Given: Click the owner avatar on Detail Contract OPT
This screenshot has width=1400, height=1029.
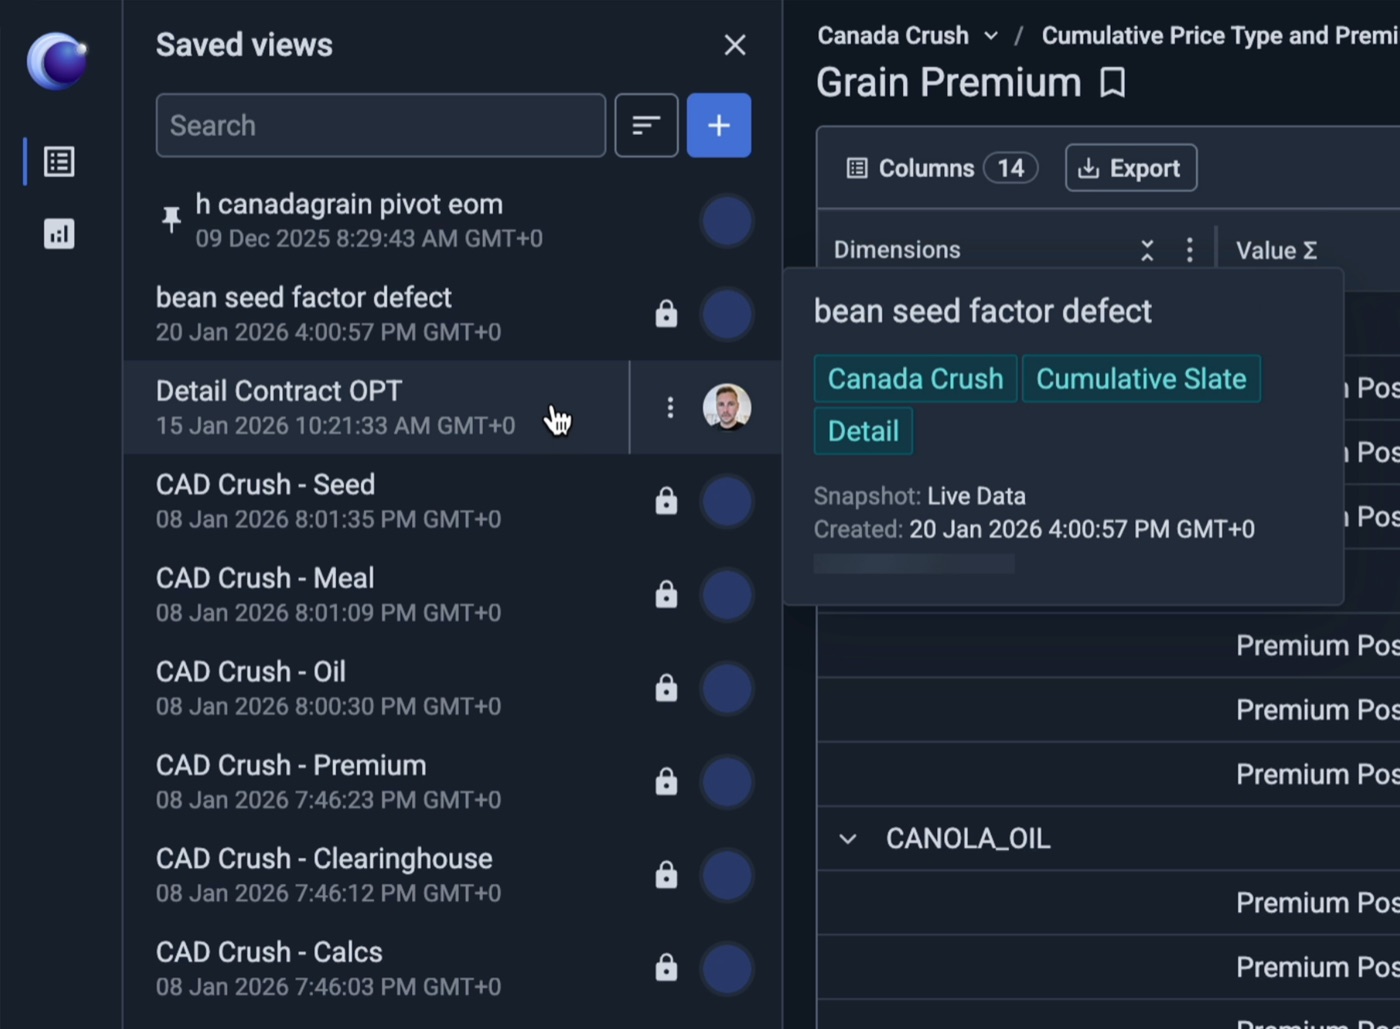Looking at the screenshot, I should coord(727,407).
